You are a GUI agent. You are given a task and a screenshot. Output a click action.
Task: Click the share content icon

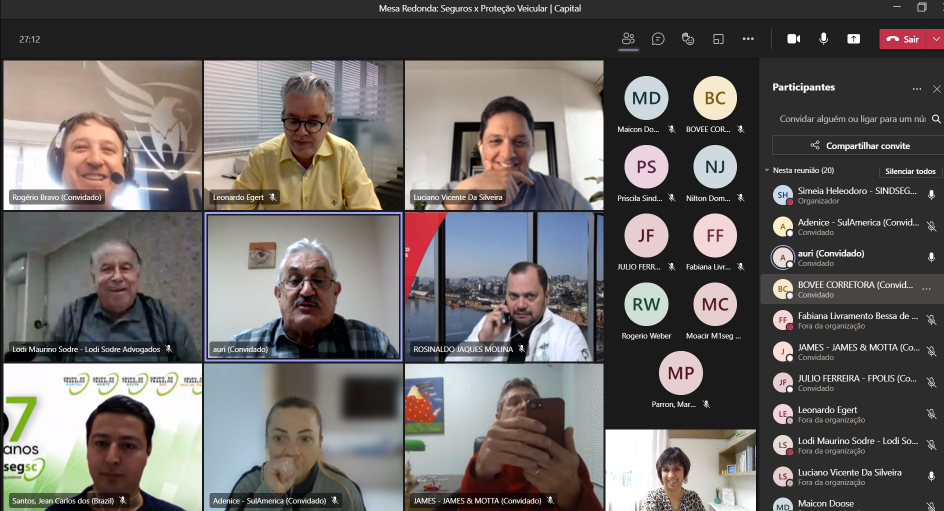(x=853, y=39)
